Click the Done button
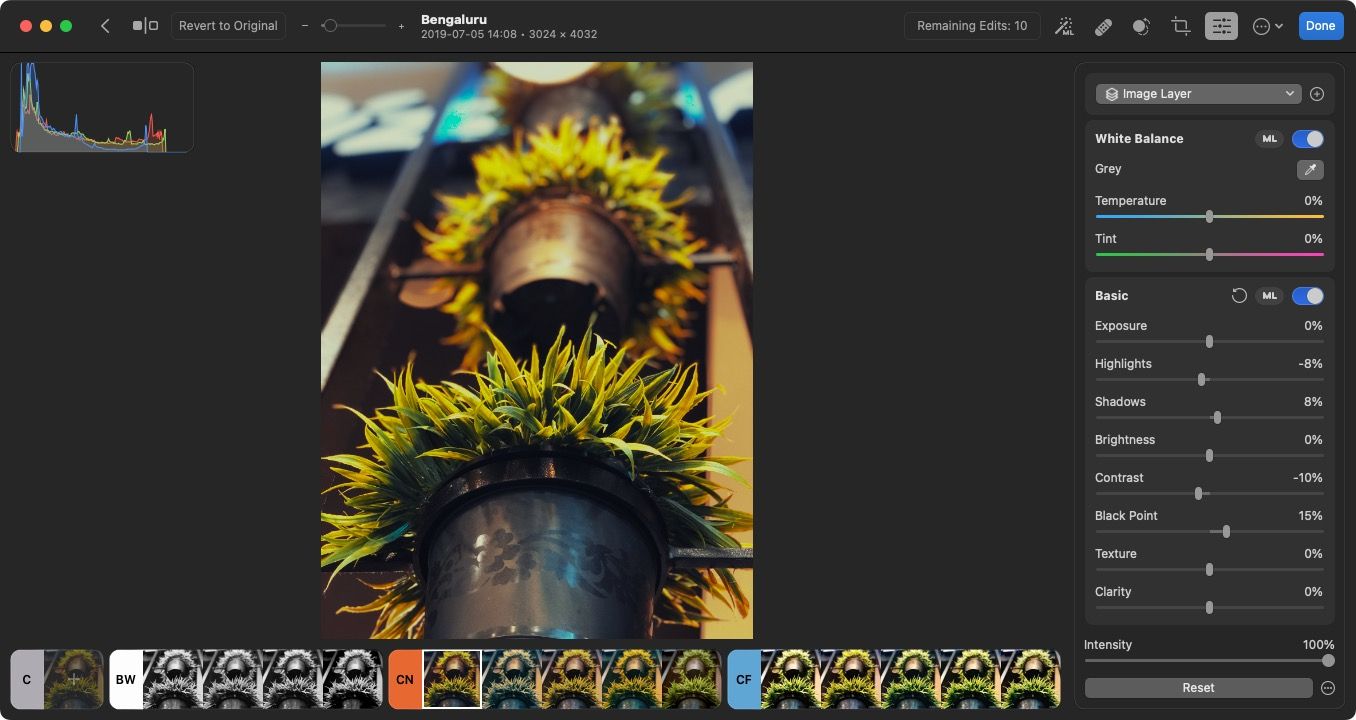This screenshot has width=1356, height=720. 1320,25
